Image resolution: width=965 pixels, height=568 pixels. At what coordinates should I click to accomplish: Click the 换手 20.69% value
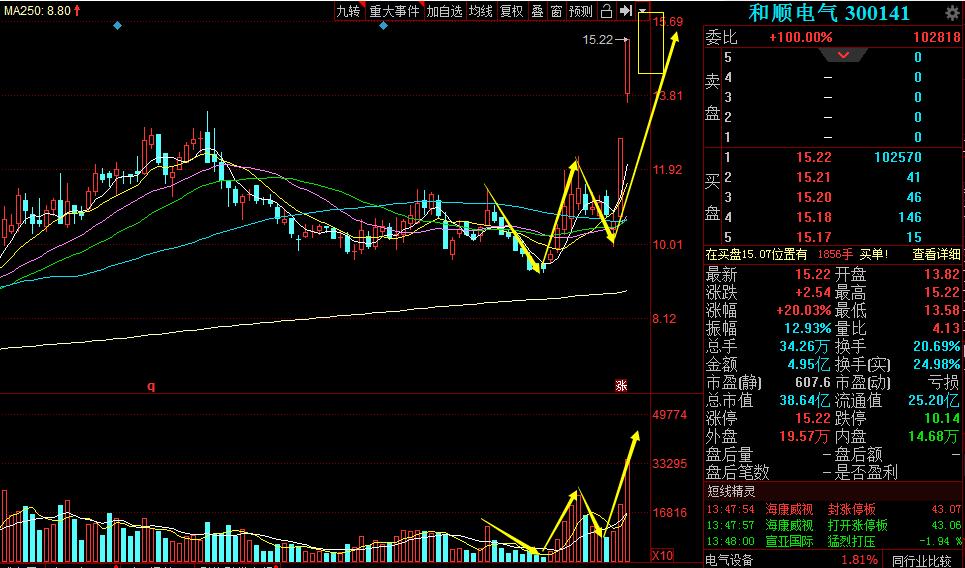coord(937,346)
